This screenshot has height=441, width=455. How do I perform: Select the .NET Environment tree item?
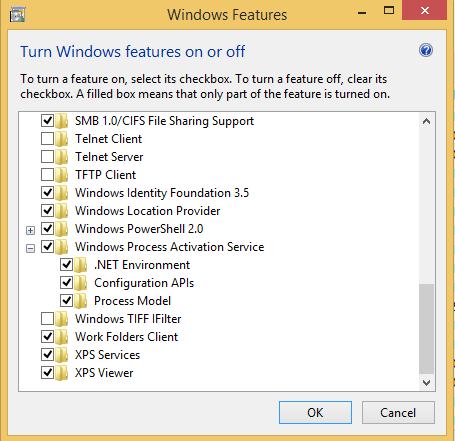pos(142,265)
